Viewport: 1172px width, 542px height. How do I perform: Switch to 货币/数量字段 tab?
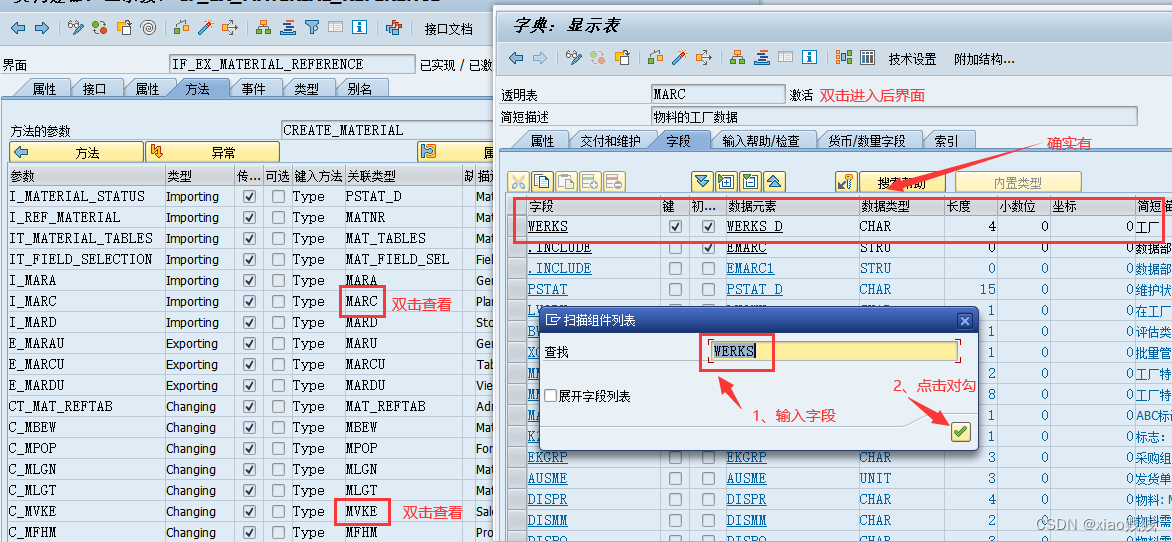click(x=866, y=141)
